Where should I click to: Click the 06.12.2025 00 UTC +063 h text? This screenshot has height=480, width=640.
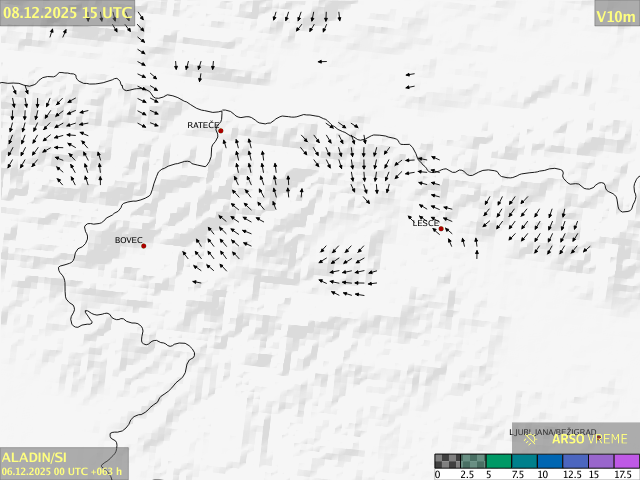click(62, 471)
